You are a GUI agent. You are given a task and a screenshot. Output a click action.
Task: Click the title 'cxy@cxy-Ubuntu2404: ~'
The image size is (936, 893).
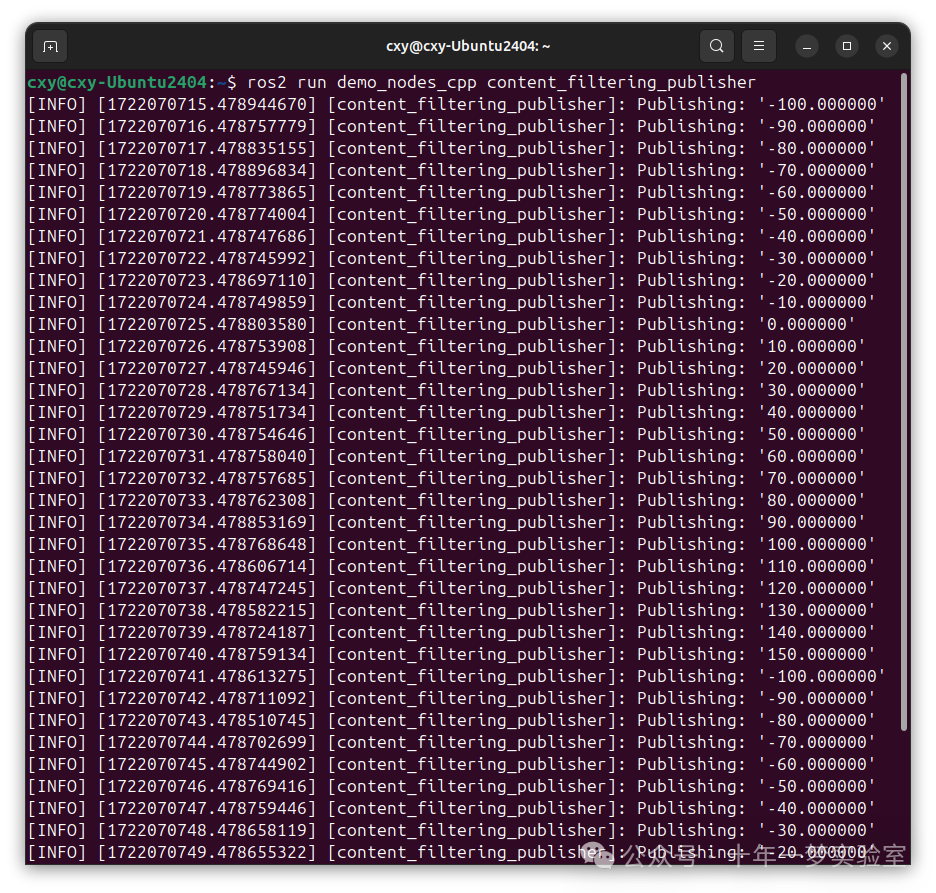(x=468, y=46)
